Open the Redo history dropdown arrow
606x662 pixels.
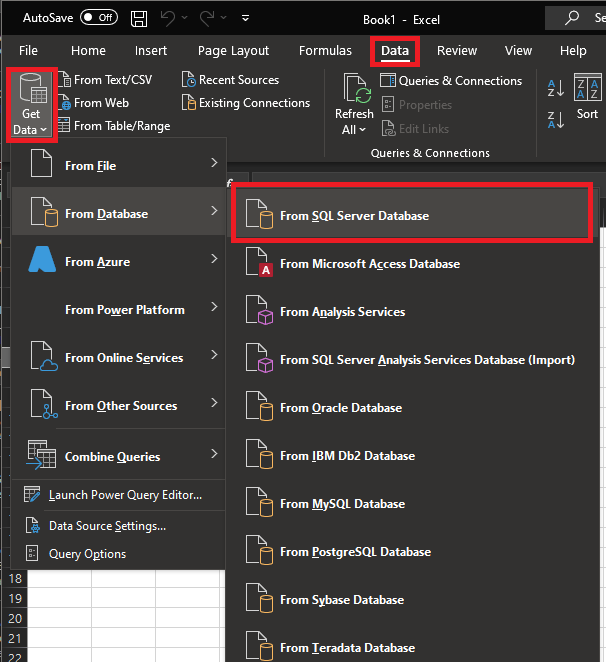(x=223, y=18)
